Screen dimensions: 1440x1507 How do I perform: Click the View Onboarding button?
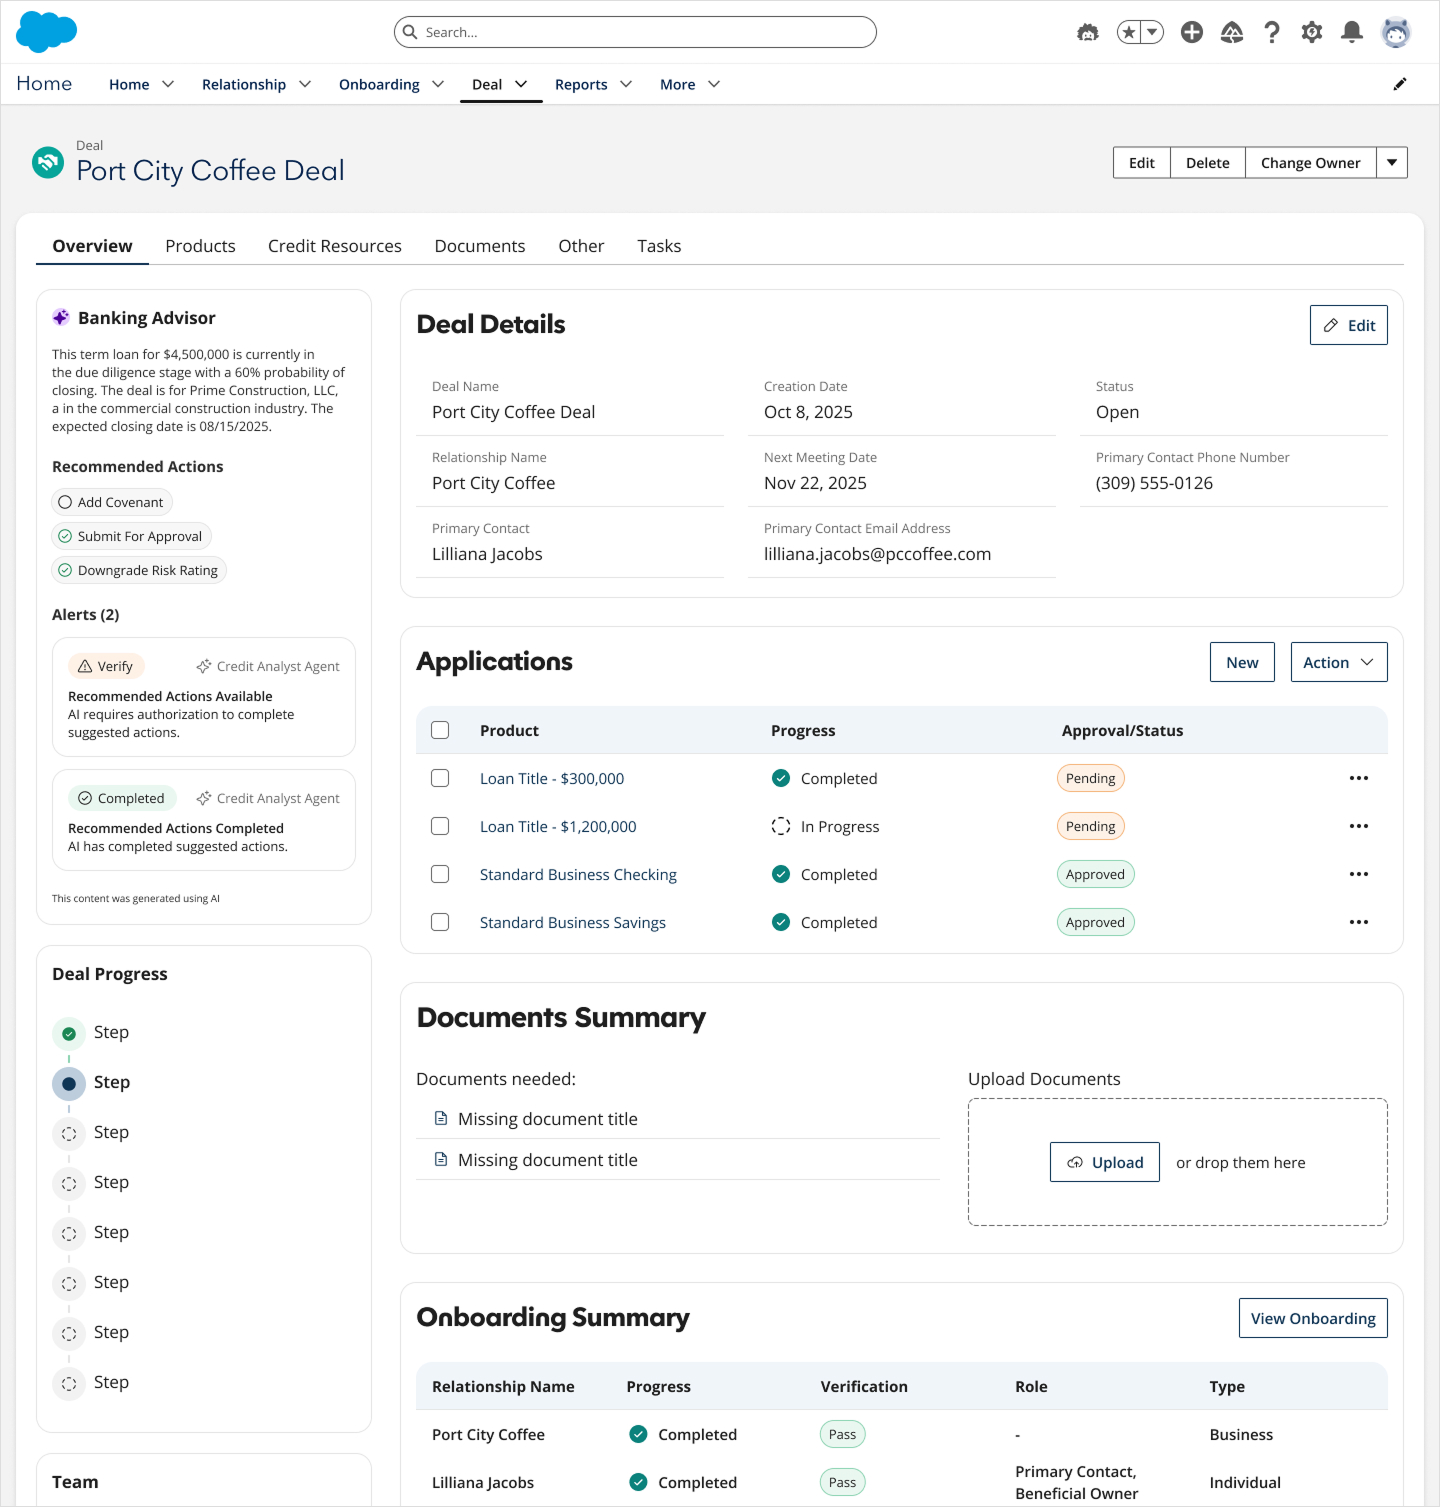pos(1312,1318)
